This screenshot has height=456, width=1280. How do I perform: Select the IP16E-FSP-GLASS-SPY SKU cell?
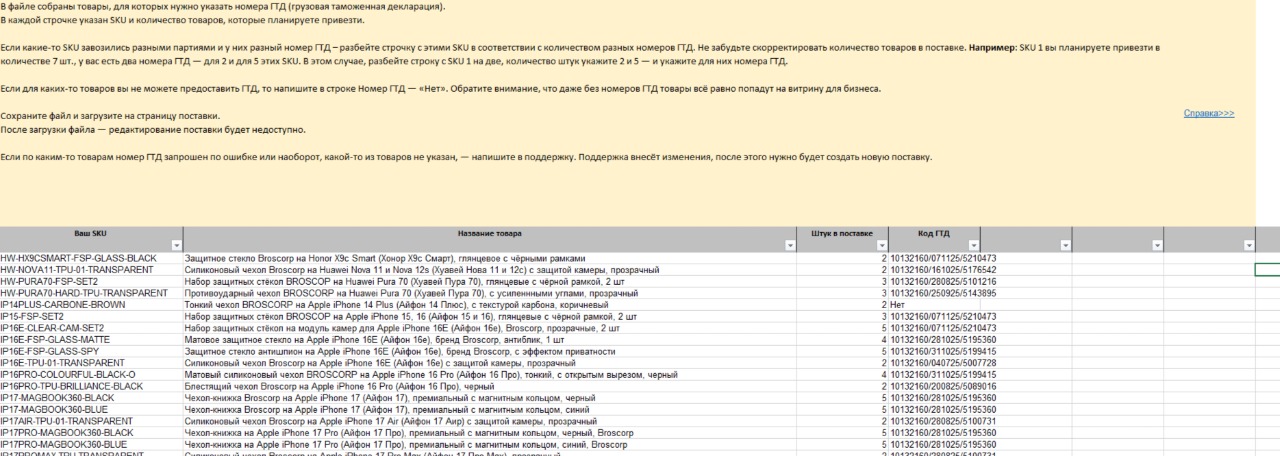click(92, 351)
